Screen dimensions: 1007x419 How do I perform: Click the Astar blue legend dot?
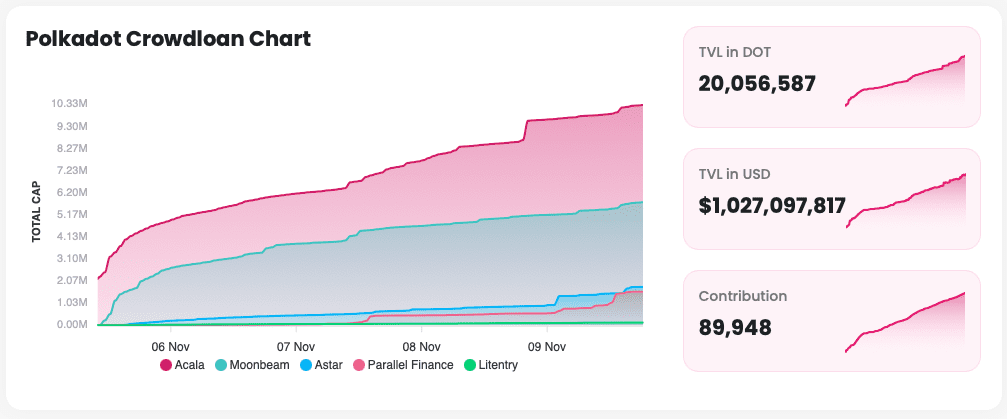point(306,365)
